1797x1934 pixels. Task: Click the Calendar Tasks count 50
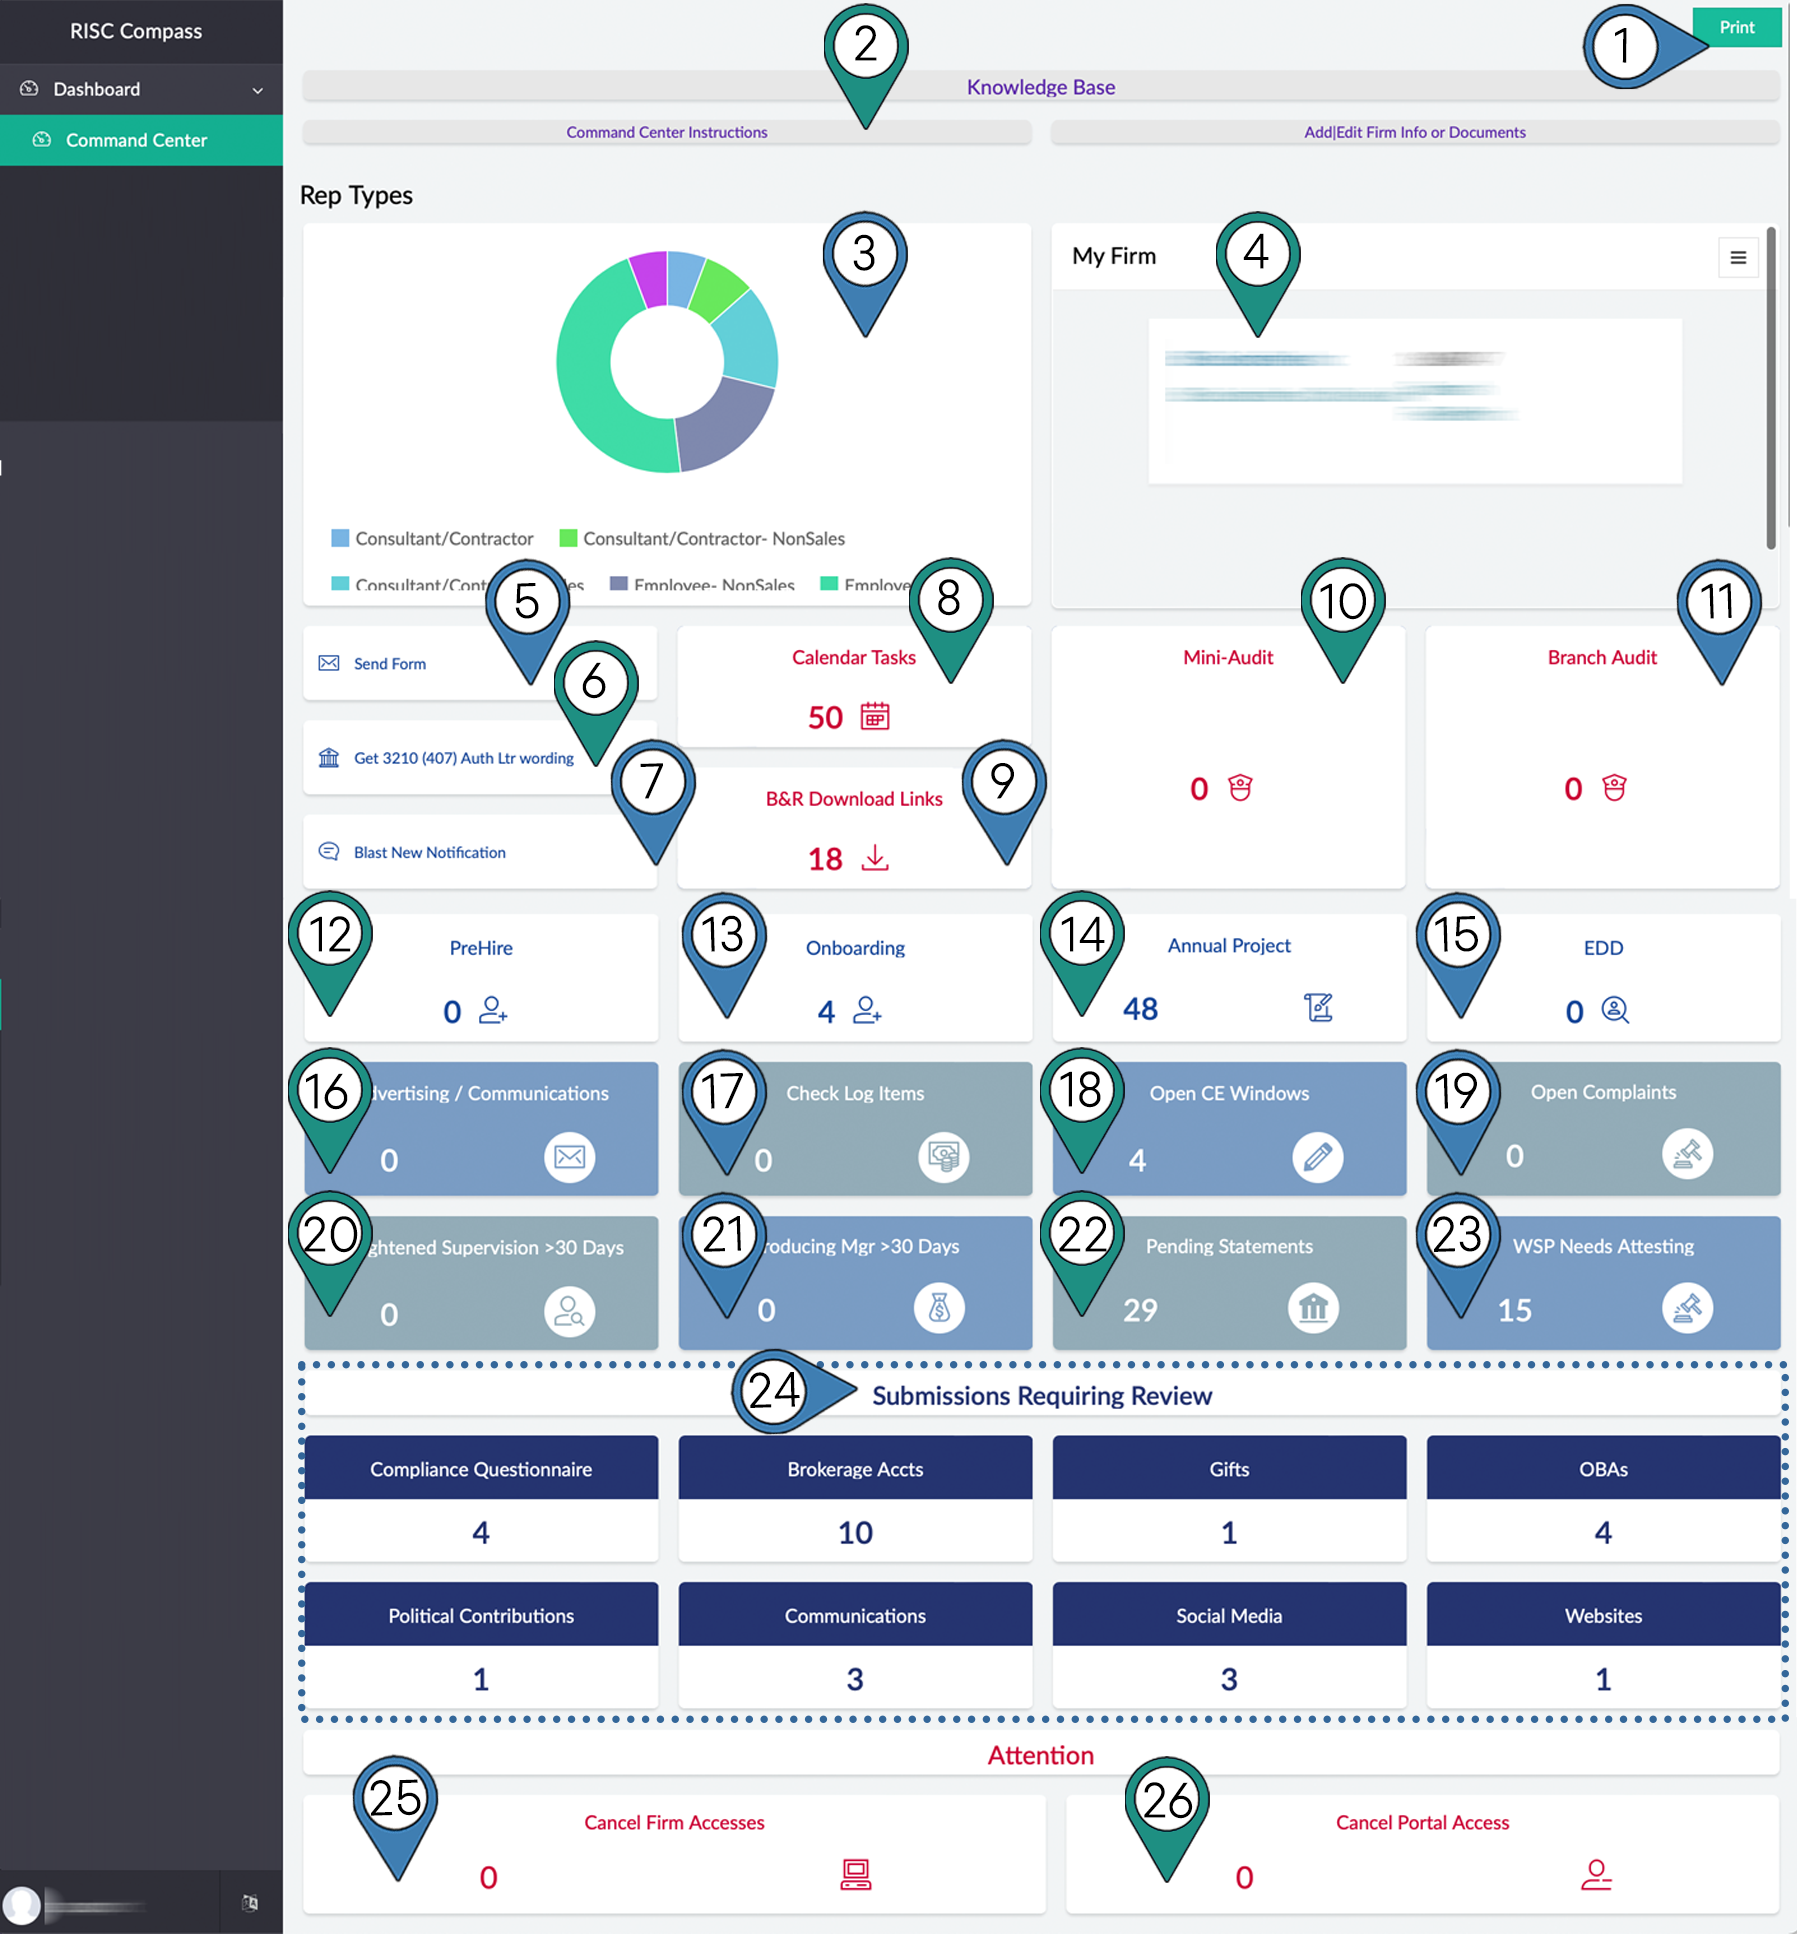point(825,717)
